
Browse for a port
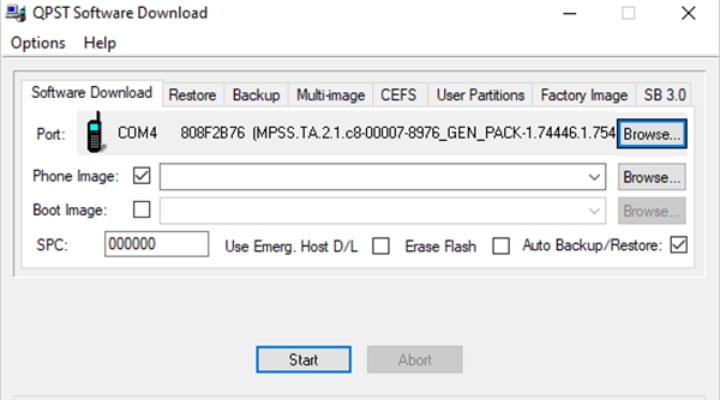point(652,134)
